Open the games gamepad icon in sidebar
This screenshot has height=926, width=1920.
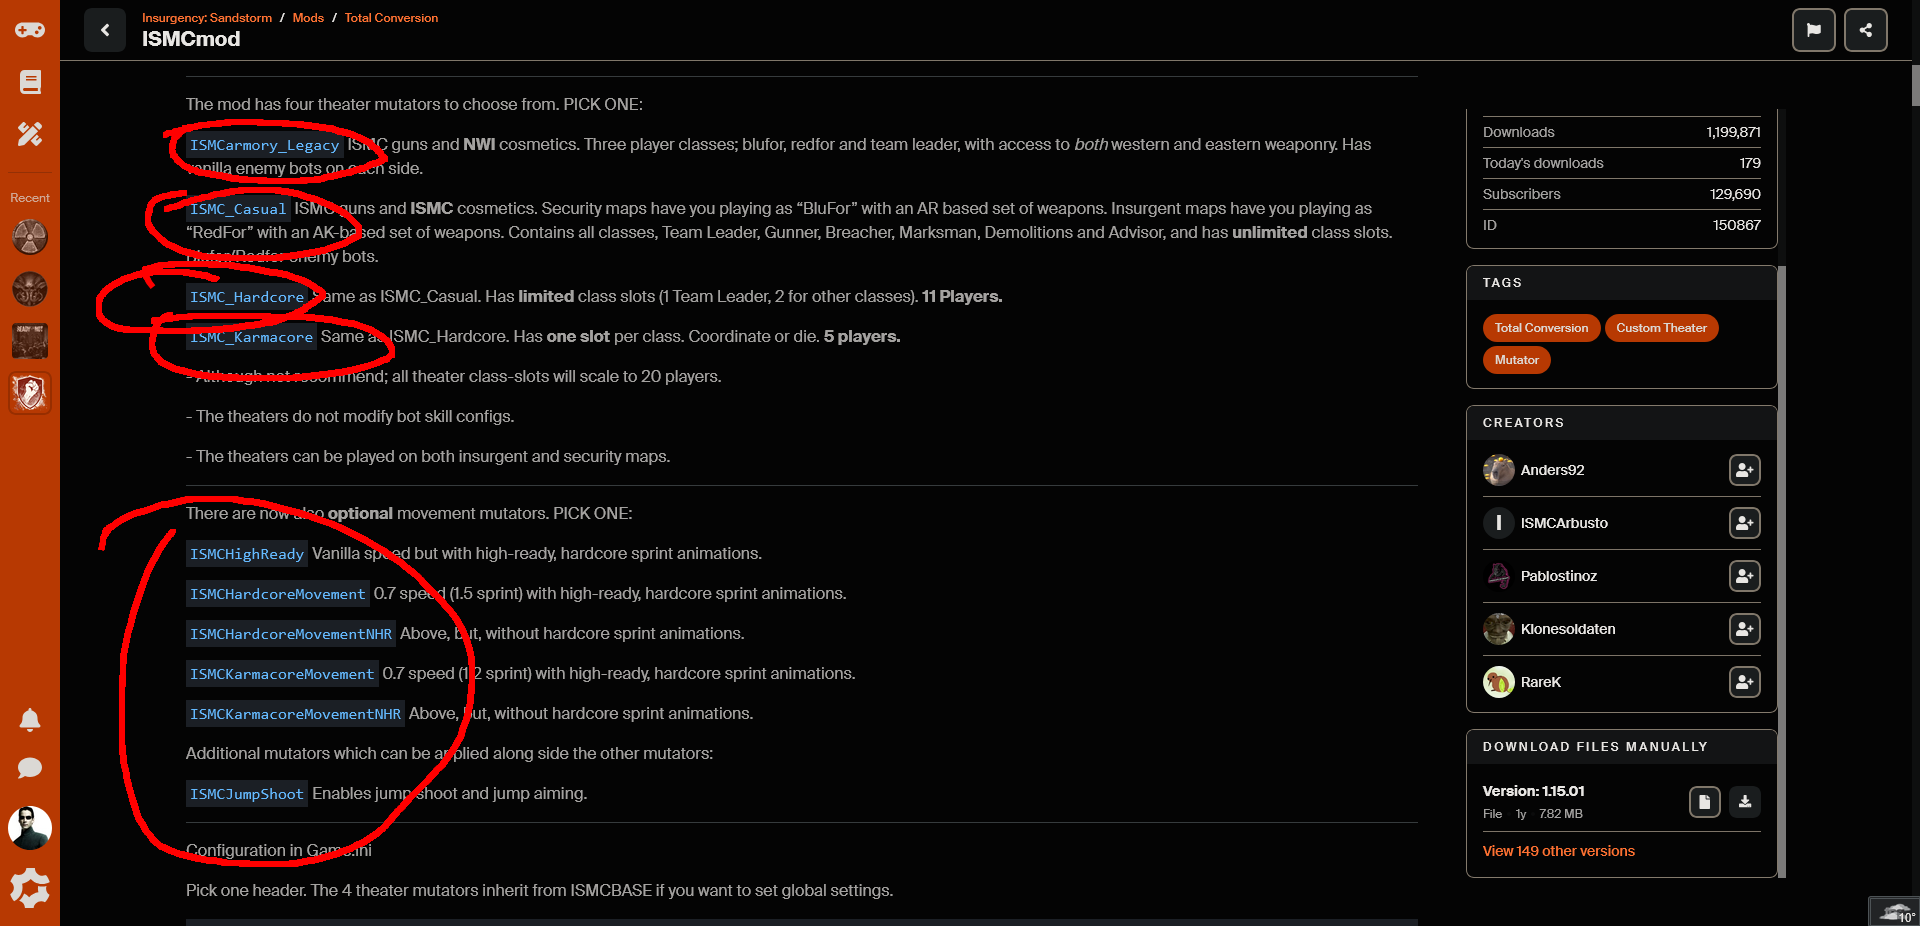[x=30, y=30]
